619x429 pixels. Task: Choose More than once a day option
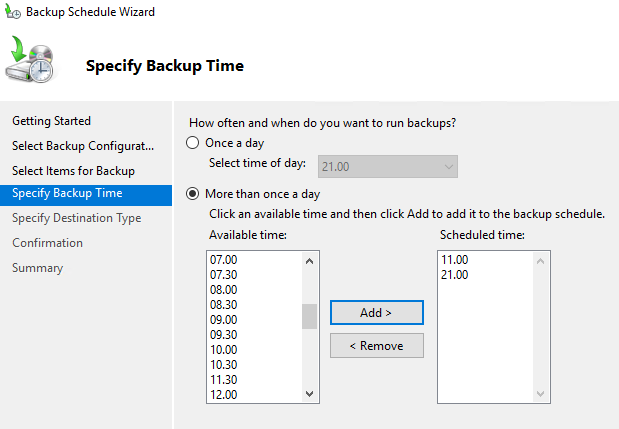click(x=194, y=194)
